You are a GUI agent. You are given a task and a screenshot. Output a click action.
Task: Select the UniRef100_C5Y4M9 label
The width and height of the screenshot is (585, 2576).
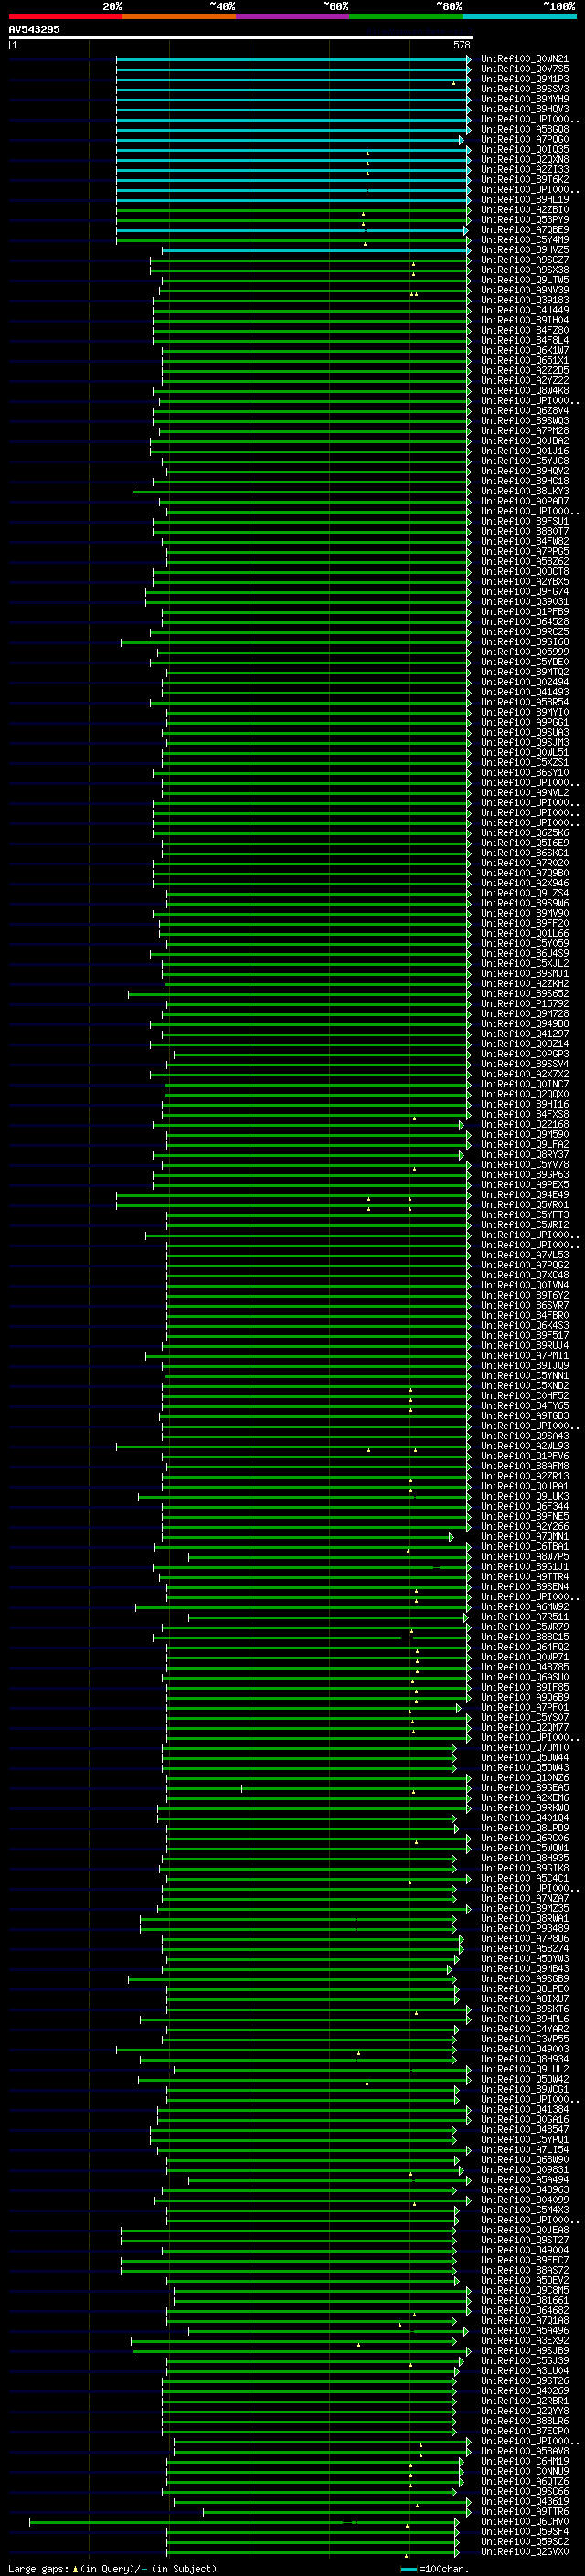525,239
